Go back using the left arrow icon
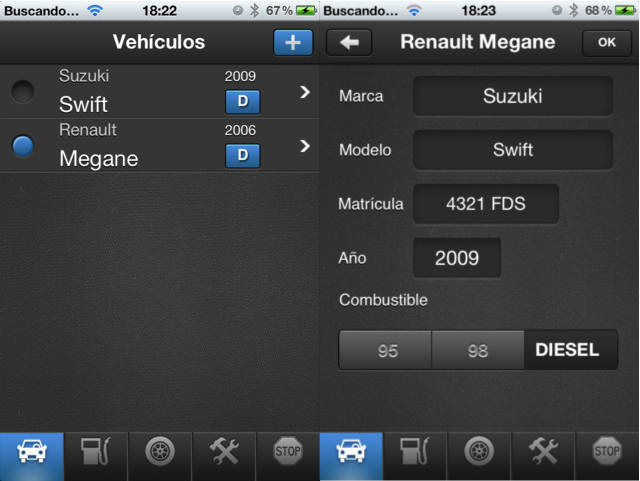Screen dimensions: 640x481 (349, 42)
